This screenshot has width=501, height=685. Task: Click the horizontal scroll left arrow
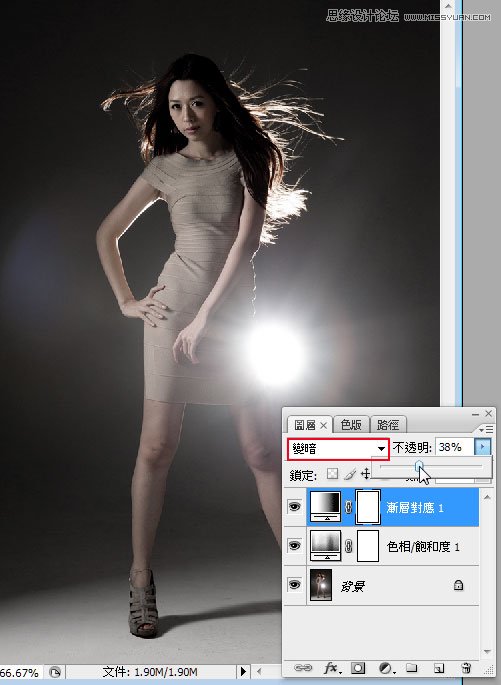pos(259,671)
